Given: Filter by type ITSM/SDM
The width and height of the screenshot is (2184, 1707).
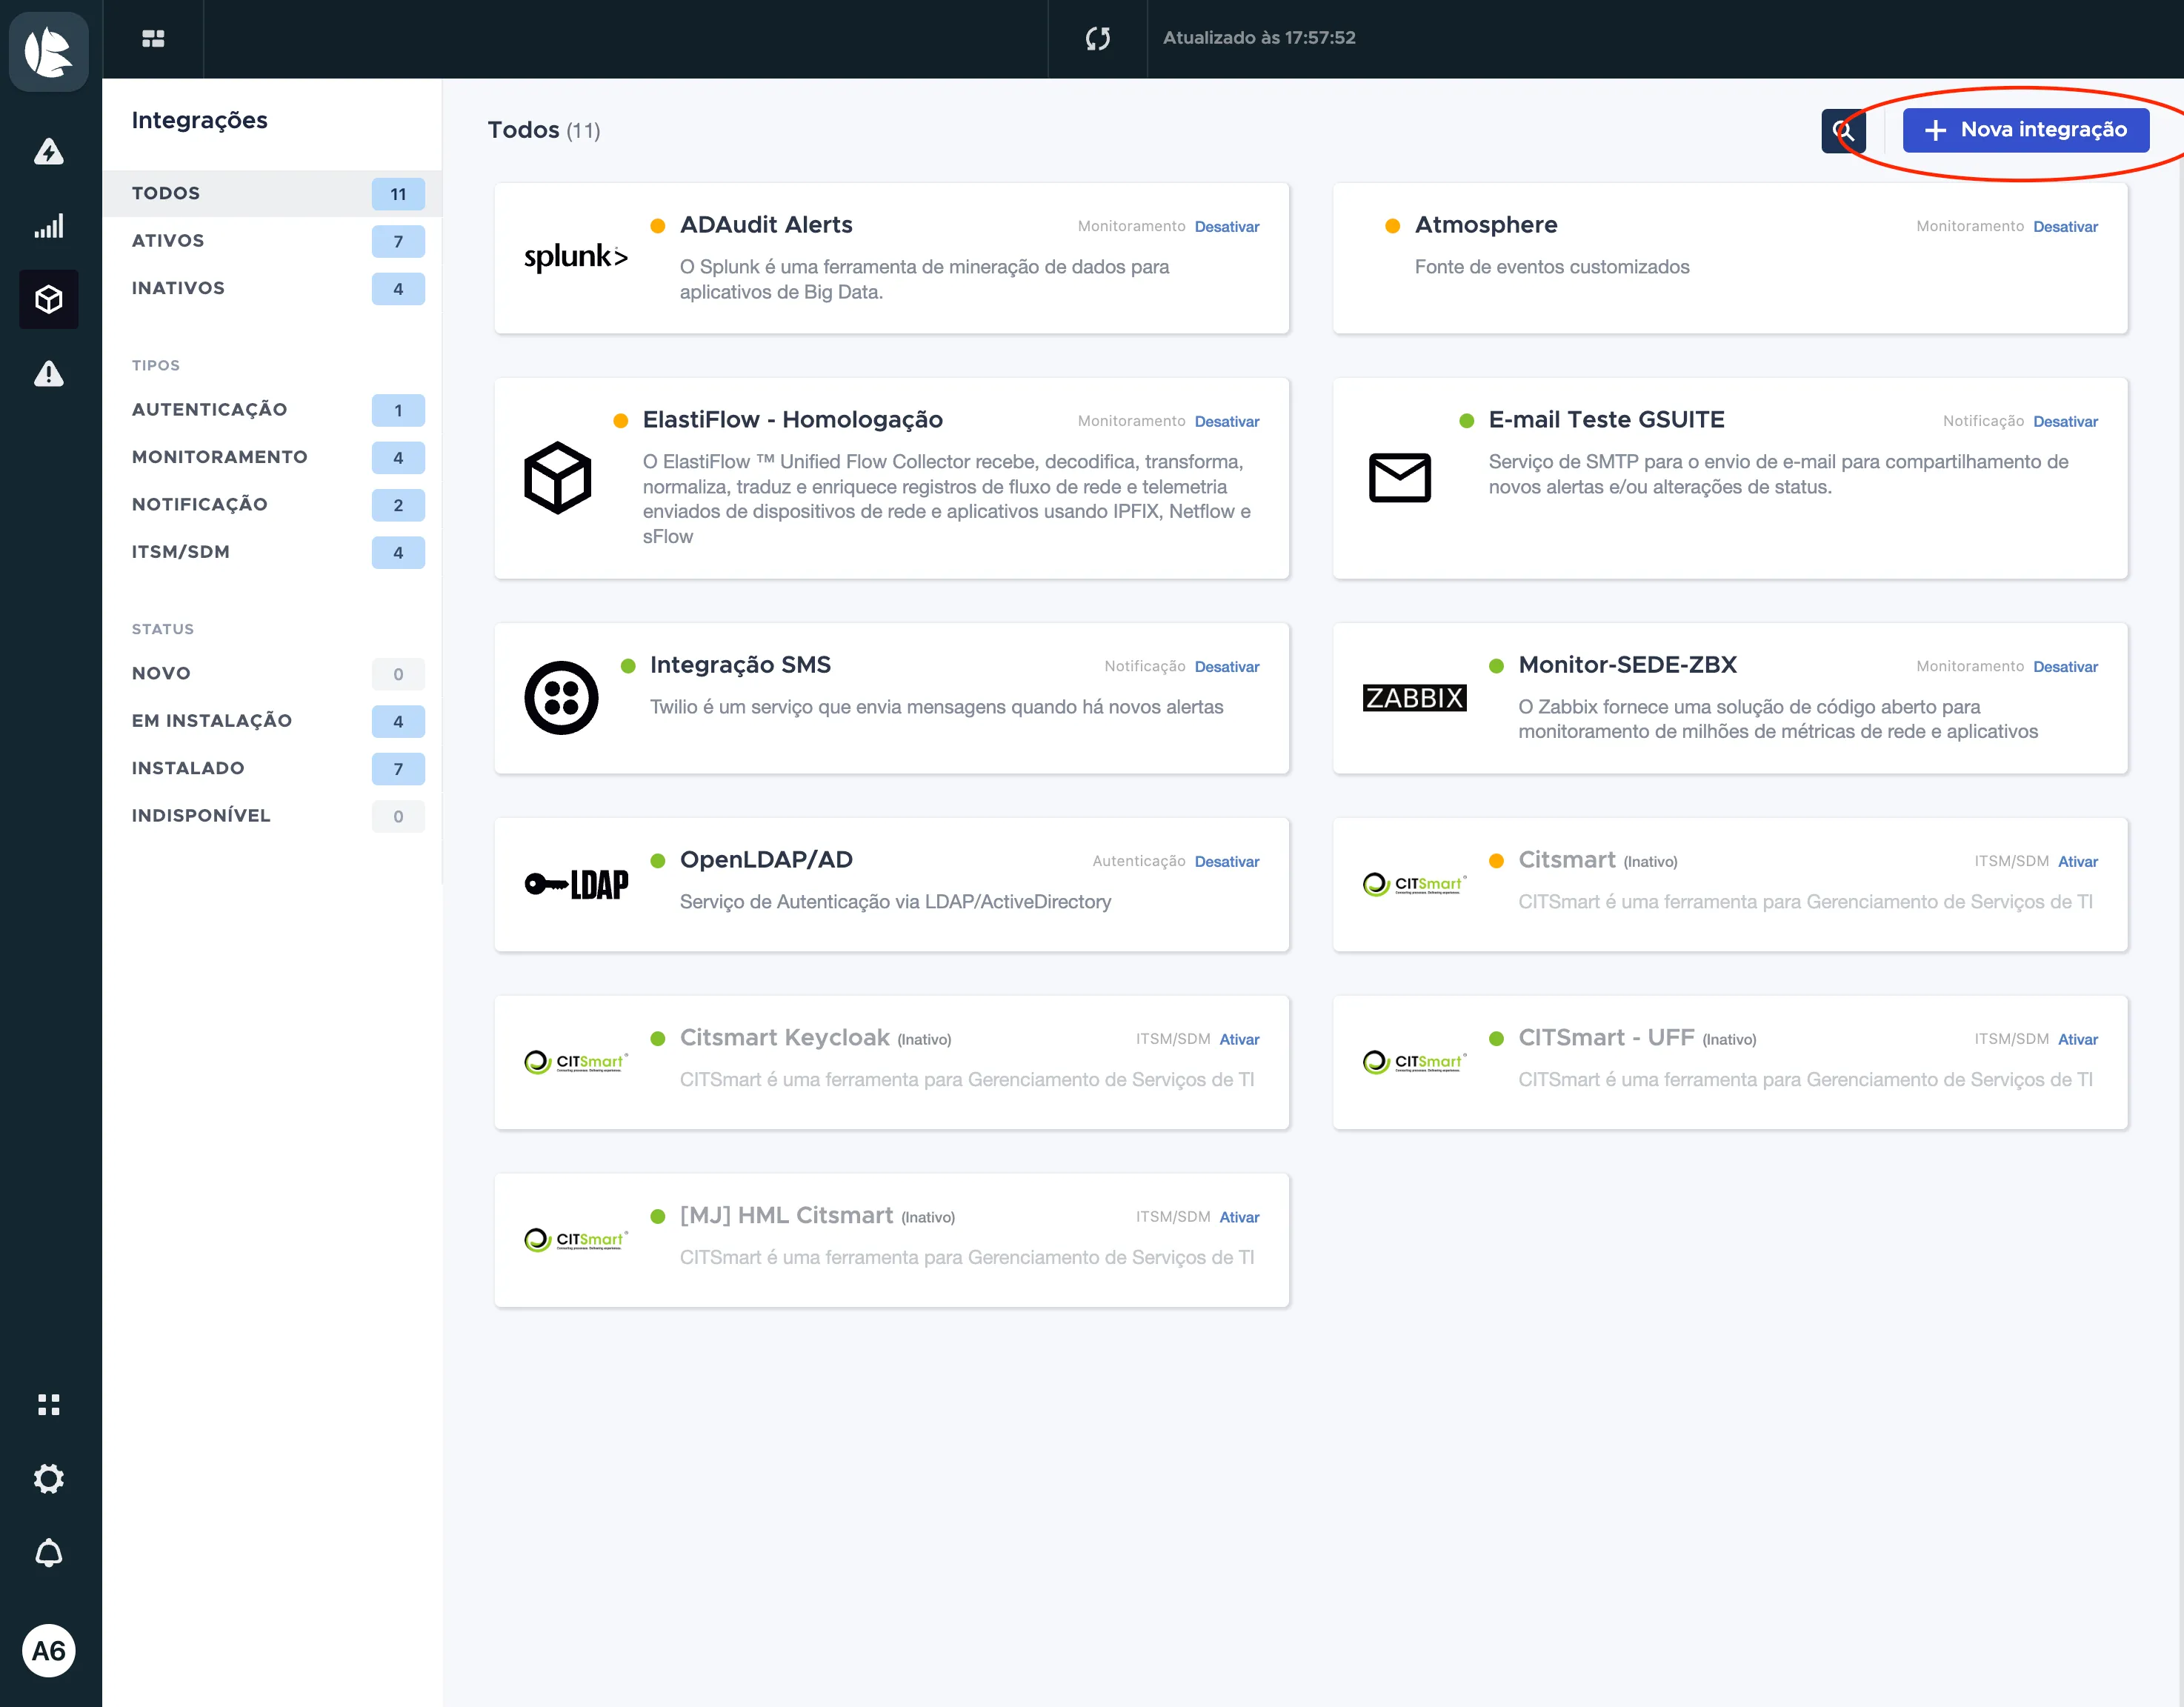Looking at the screenshot, I should [272, 552].
